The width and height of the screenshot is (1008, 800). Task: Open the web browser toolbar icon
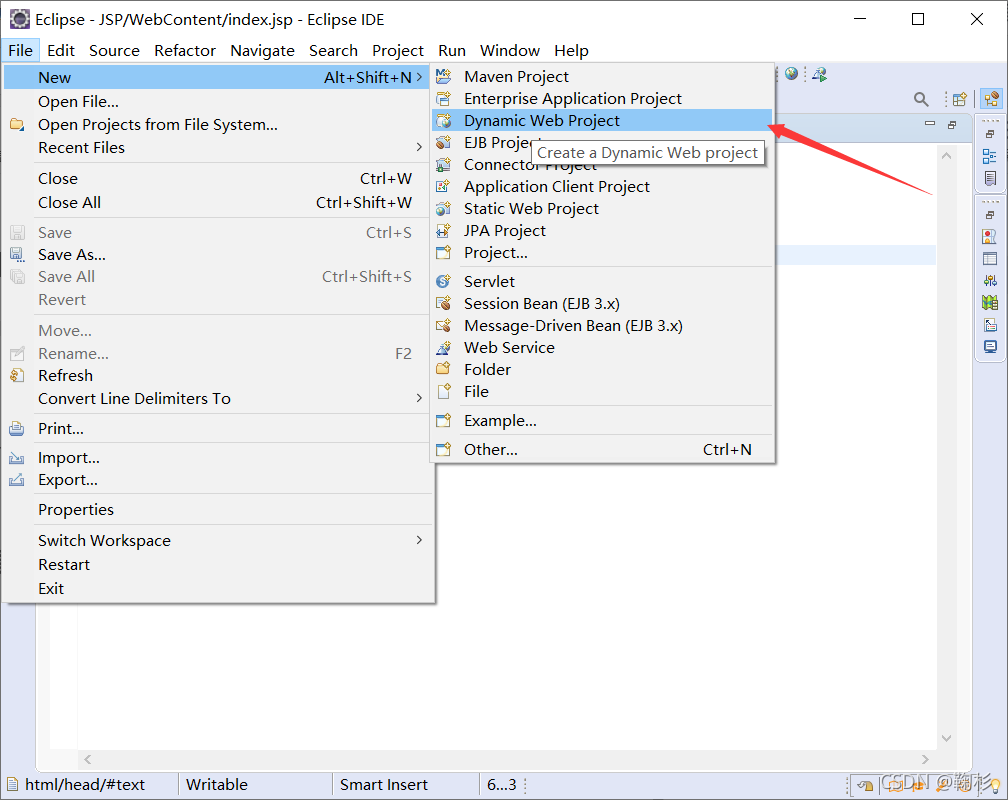[x=791, y=75]
